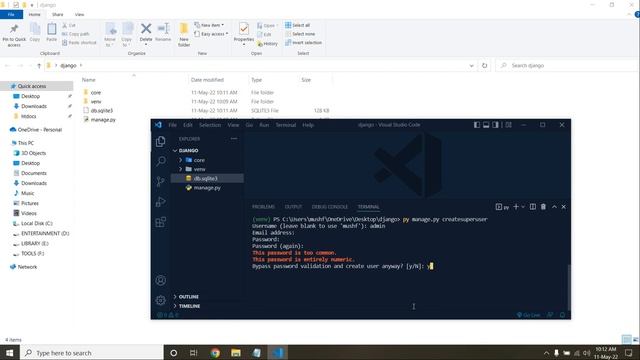640x360 pixels.
Task: Click Properties icon in File Explorer ribbon
Action: coord(244,33)
